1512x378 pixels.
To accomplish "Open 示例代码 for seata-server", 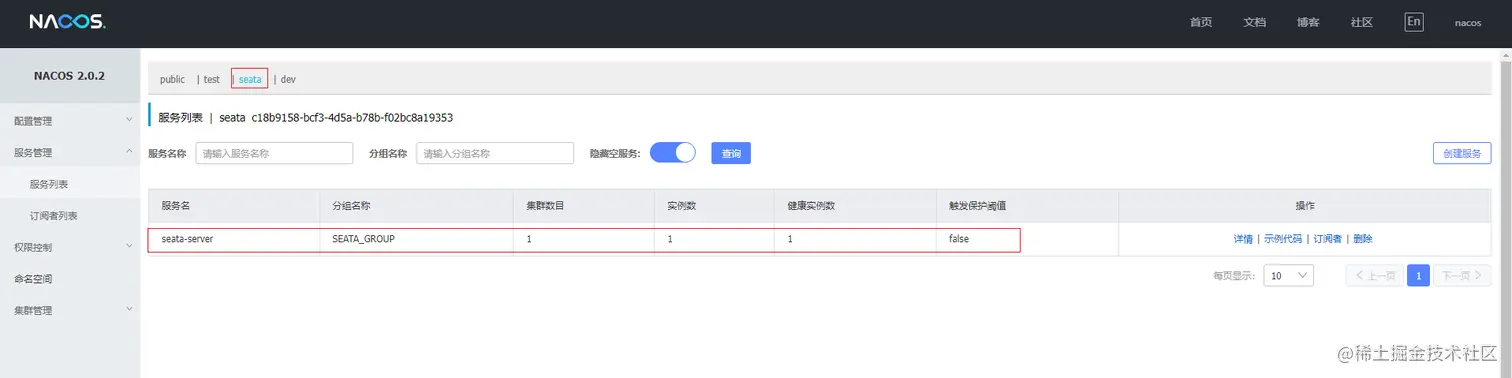I will pos(1283,239).
